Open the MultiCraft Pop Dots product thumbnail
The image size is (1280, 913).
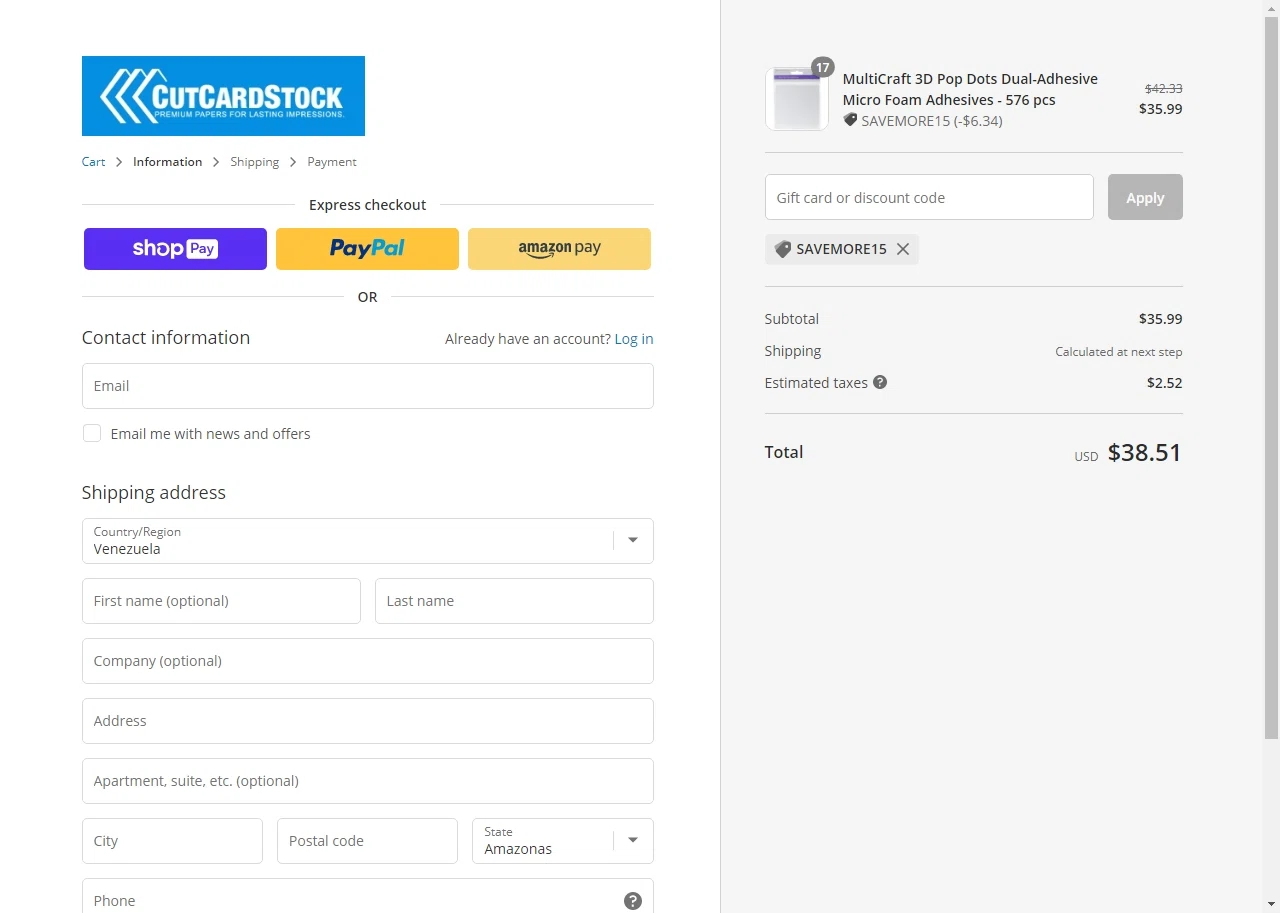coord(797,99)
